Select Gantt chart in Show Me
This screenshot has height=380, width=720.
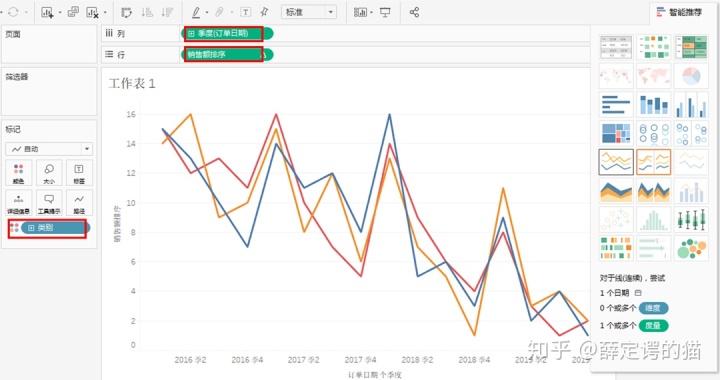(616, 248)
